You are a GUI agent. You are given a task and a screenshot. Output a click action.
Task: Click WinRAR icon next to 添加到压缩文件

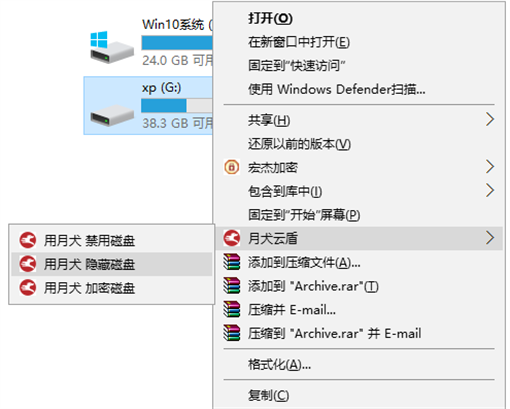(232, 262)
